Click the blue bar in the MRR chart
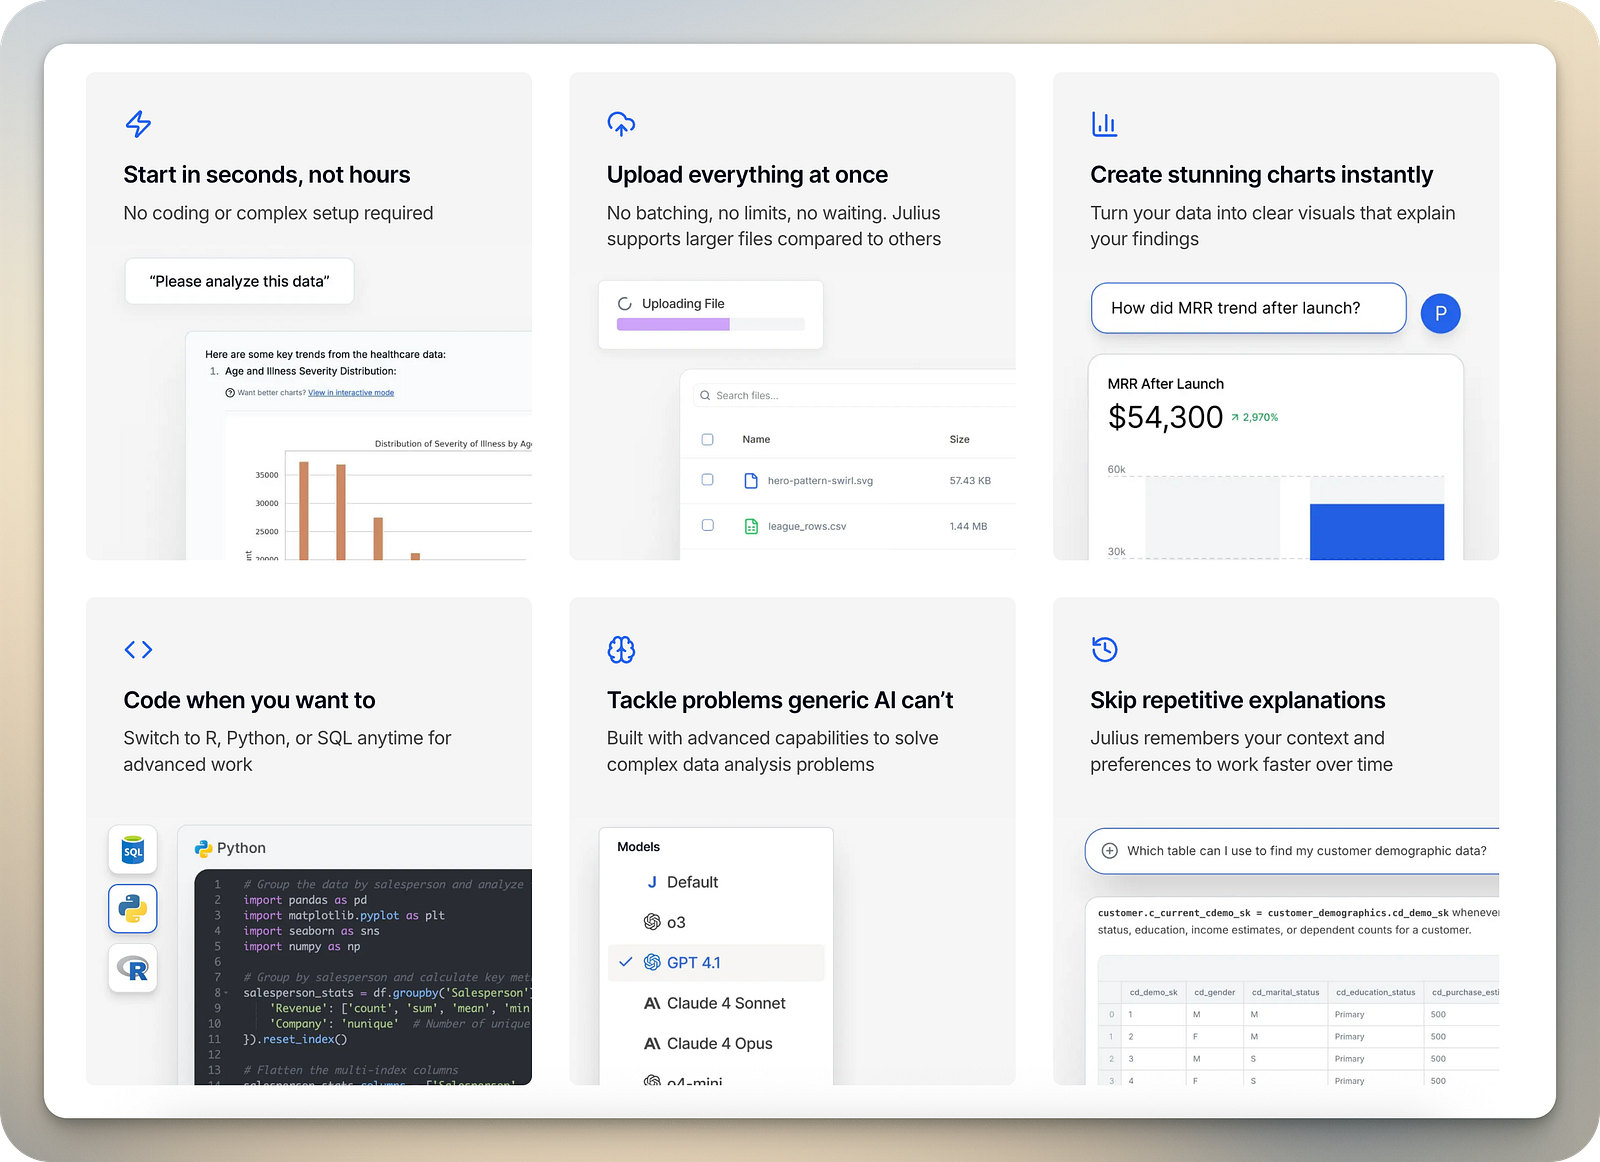This screenshot has height=1162, width=1600. (x=1376, y=531)
